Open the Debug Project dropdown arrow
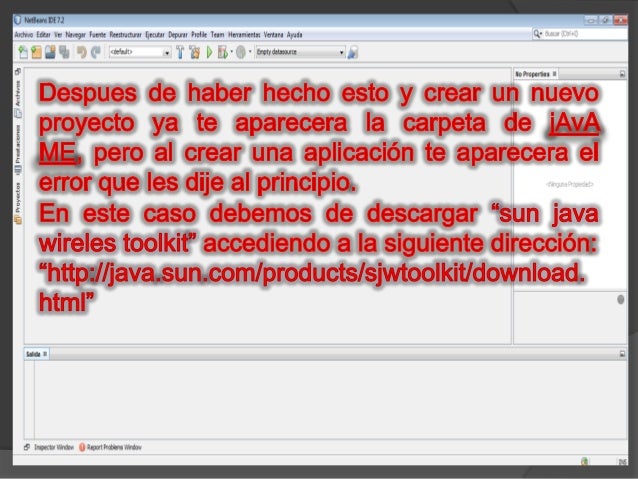 point(232,52)
